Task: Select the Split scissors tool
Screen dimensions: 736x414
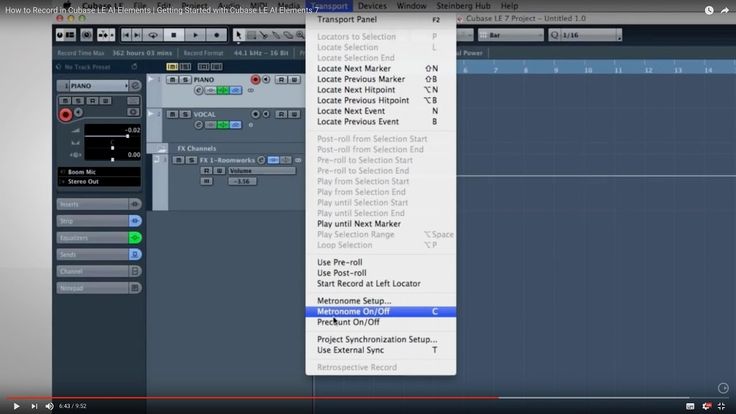Action: point(264,35)
